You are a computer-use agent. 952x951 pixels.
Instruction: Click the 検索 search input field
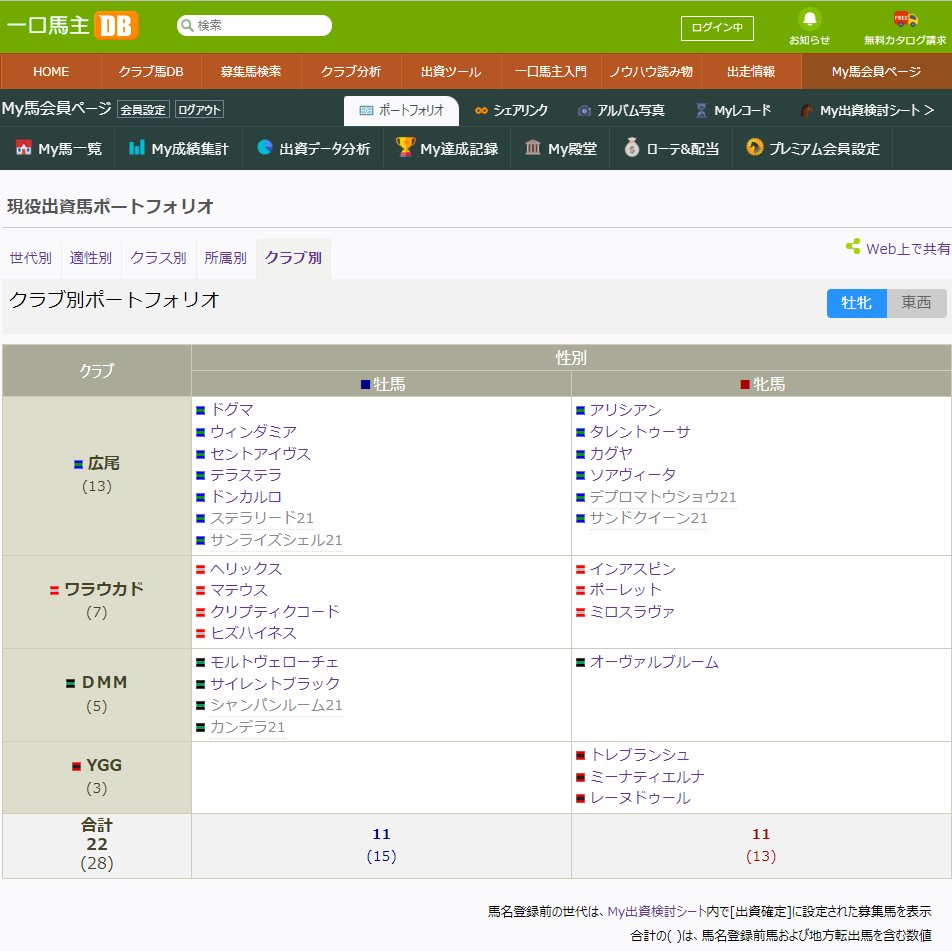coord(253,24)
